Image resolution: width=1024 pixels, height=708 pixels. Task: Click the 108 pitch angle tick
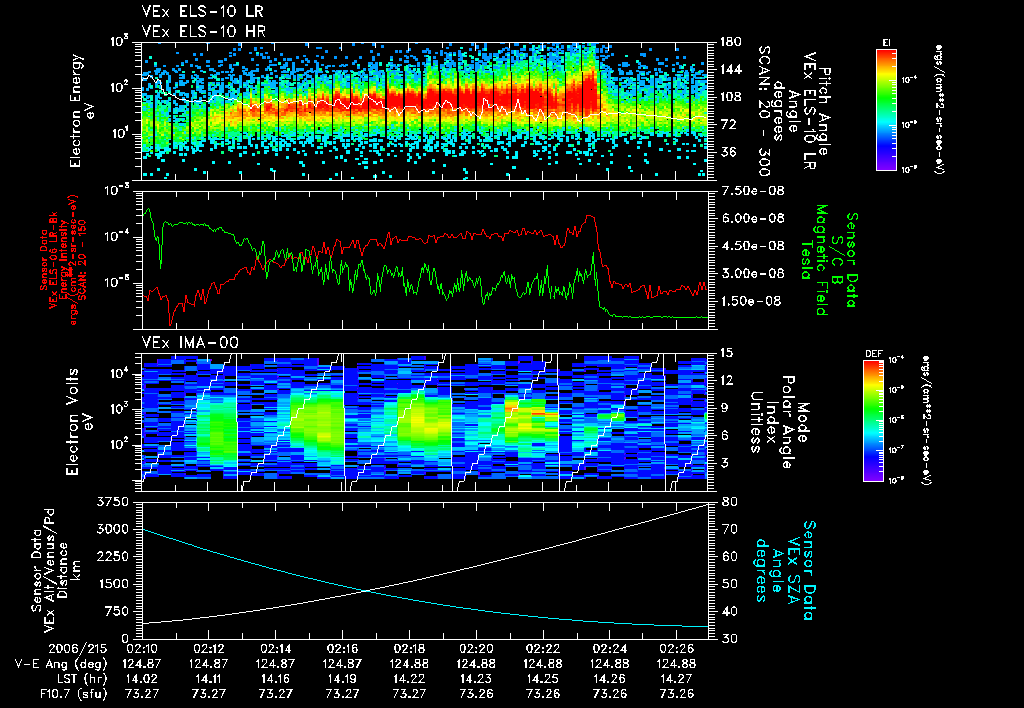point(730,97)
